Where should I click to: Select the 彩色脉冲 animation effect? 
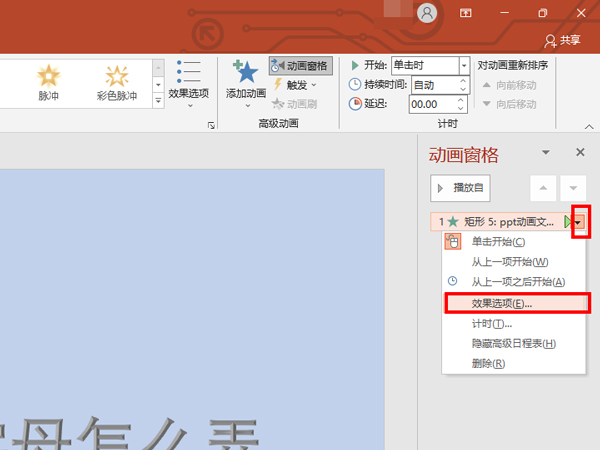117,82
